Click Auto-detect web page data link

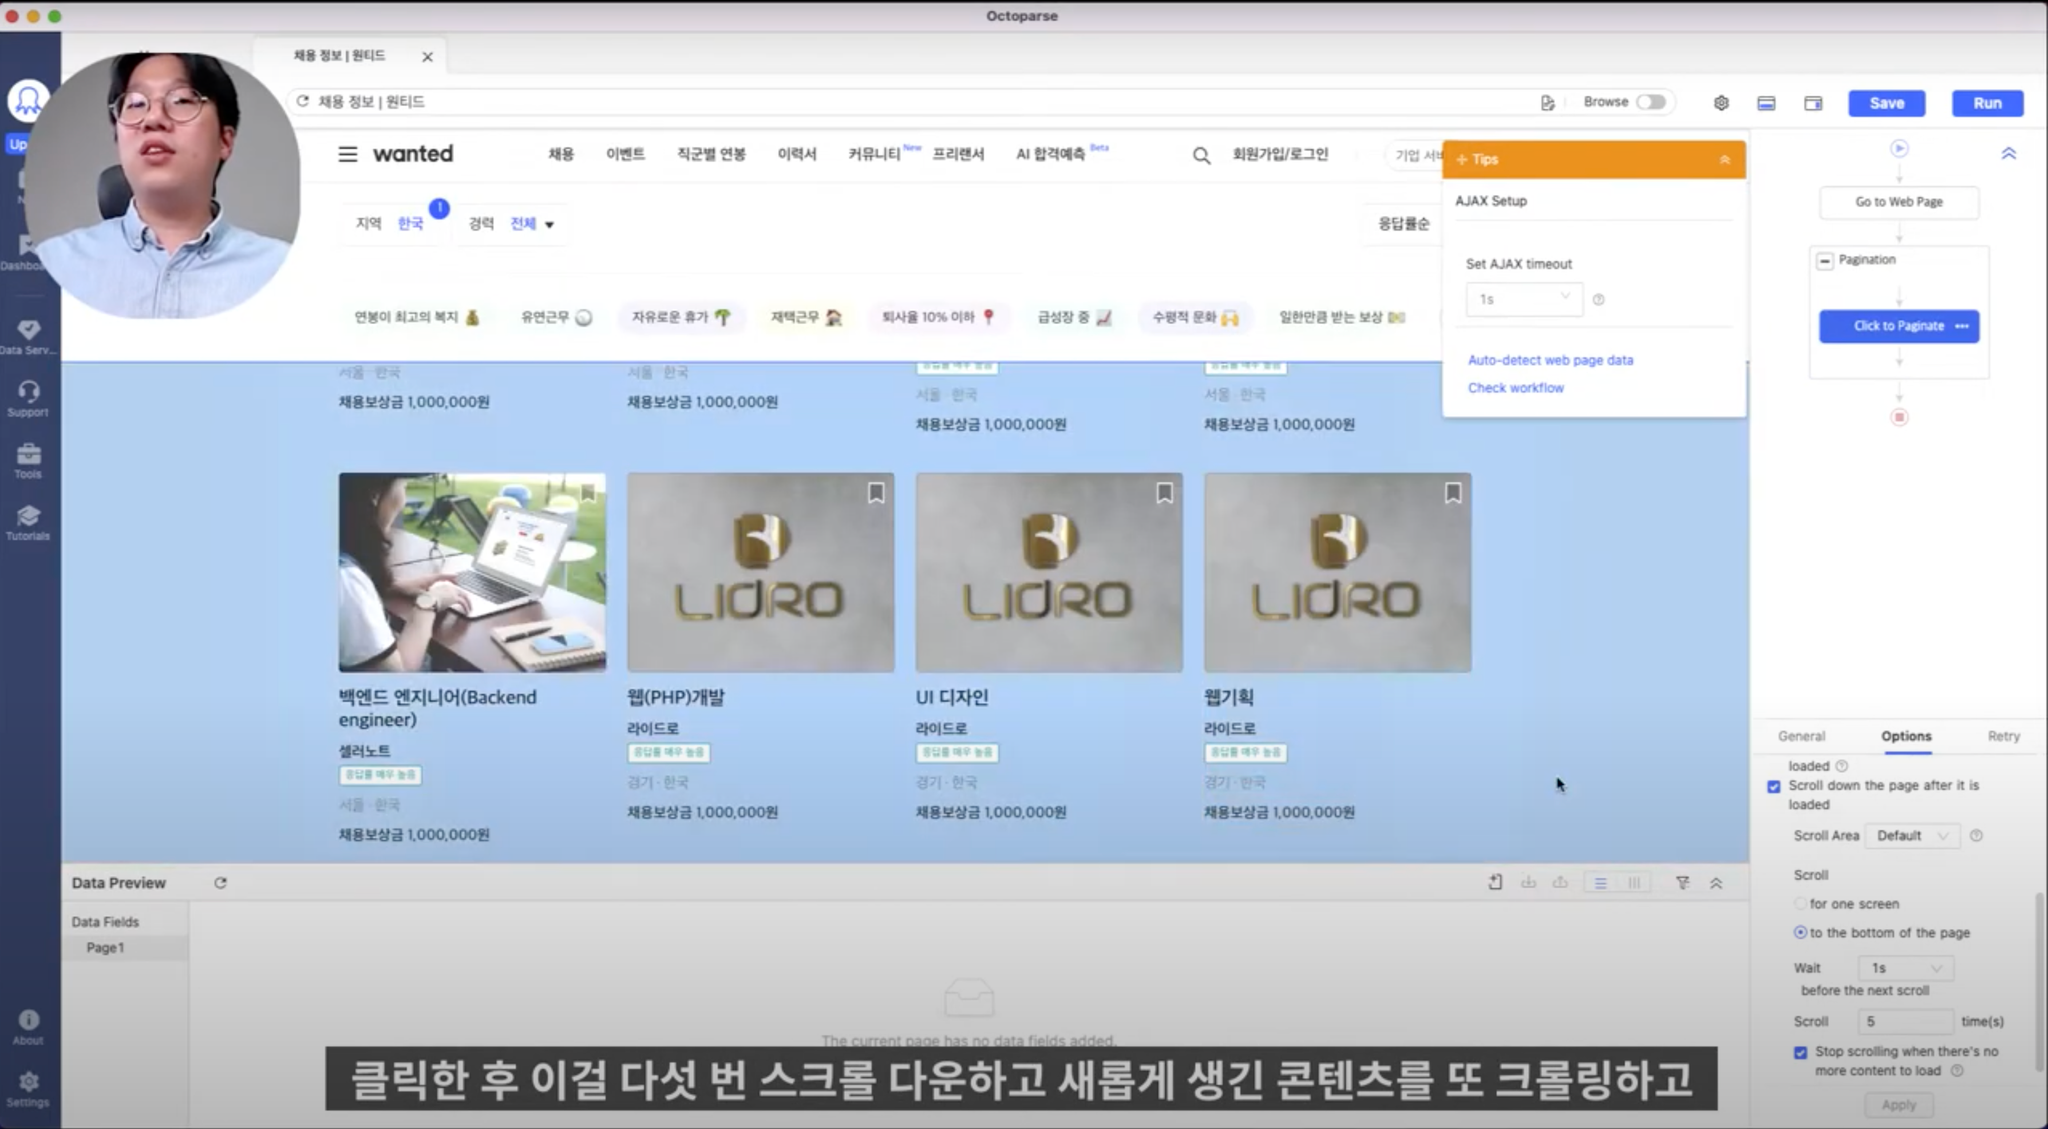click(x=1550, y=360)
